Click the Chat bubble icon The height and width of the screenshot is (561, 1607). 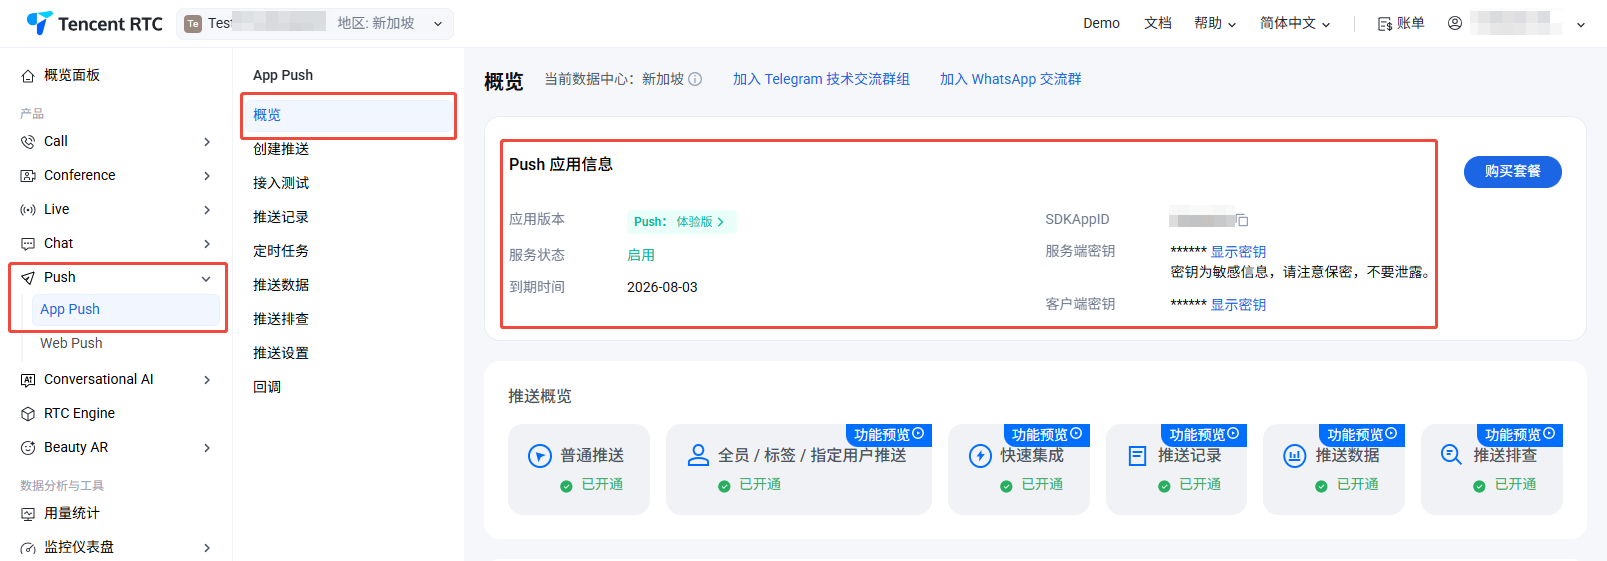coord(28,244)
